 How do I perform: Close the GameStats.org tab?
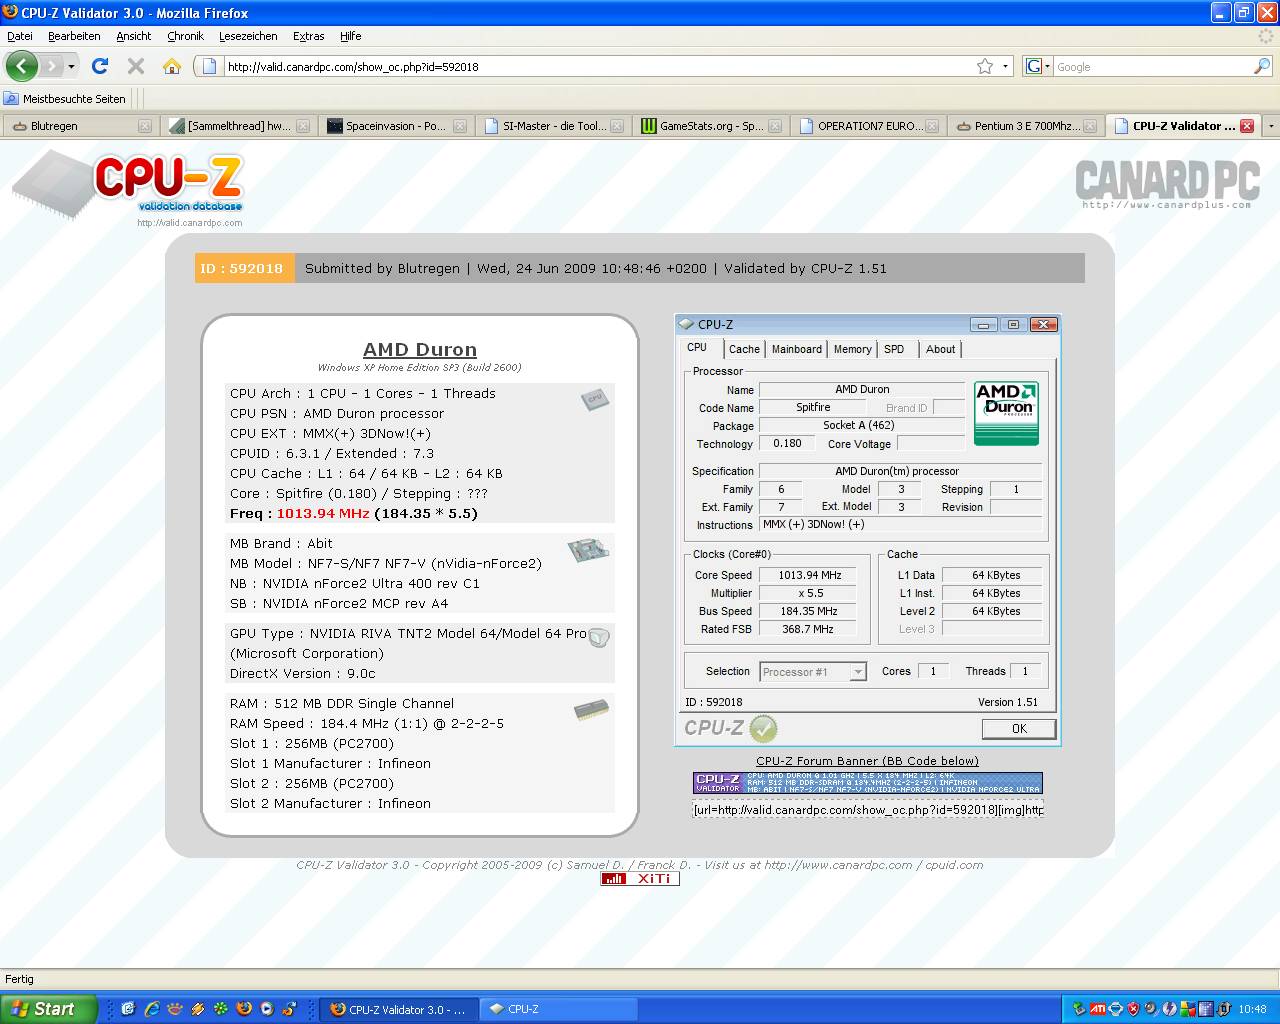click(775, 126)
